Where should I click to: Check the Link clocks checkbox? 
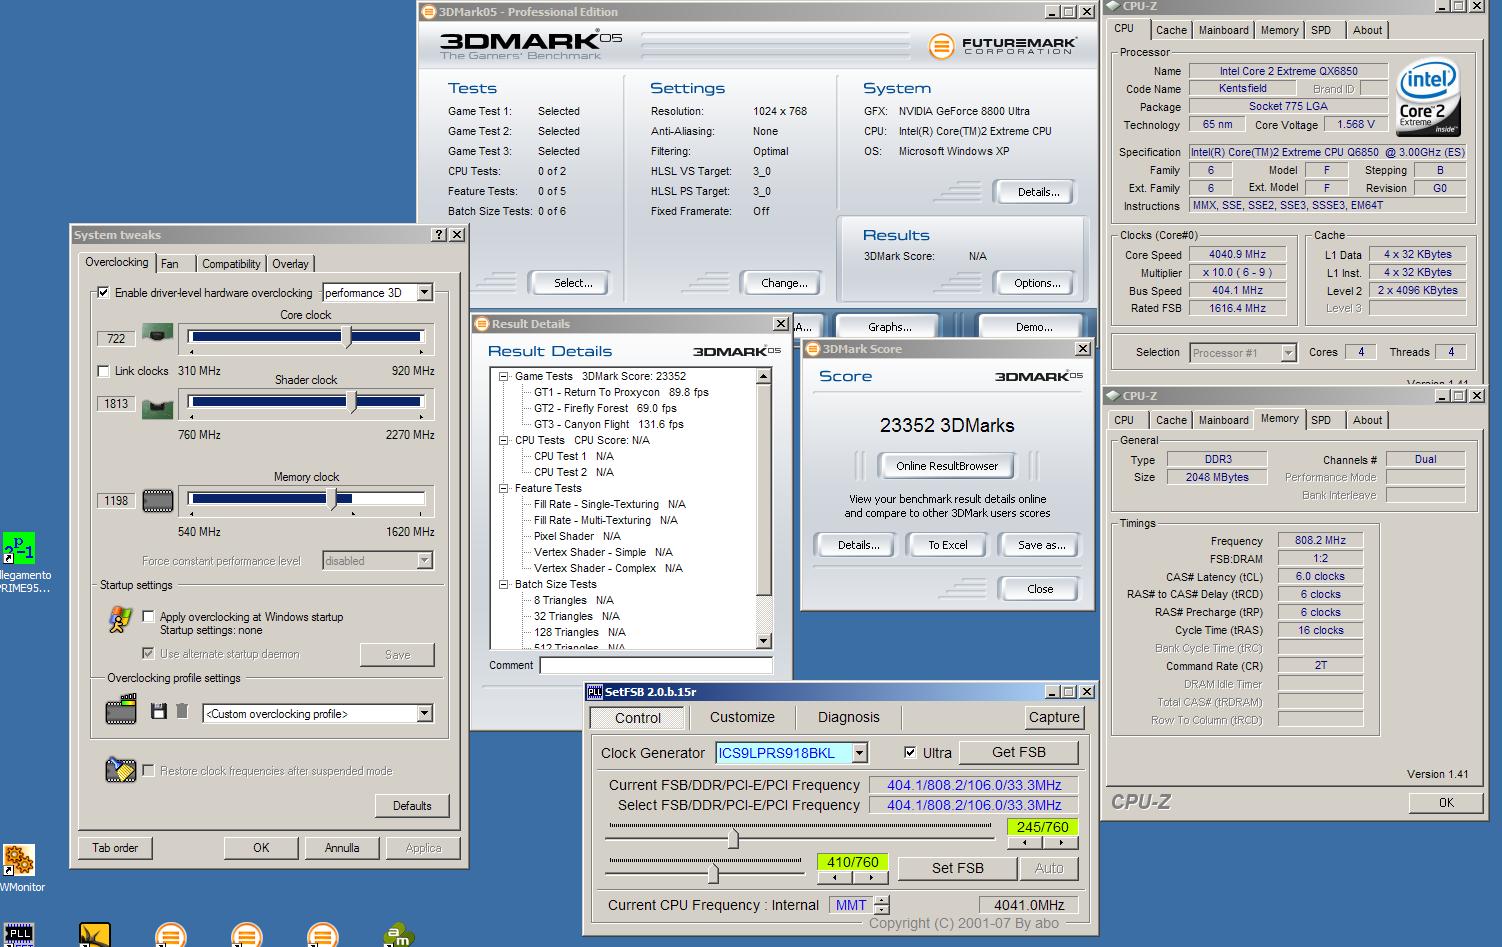103,371
